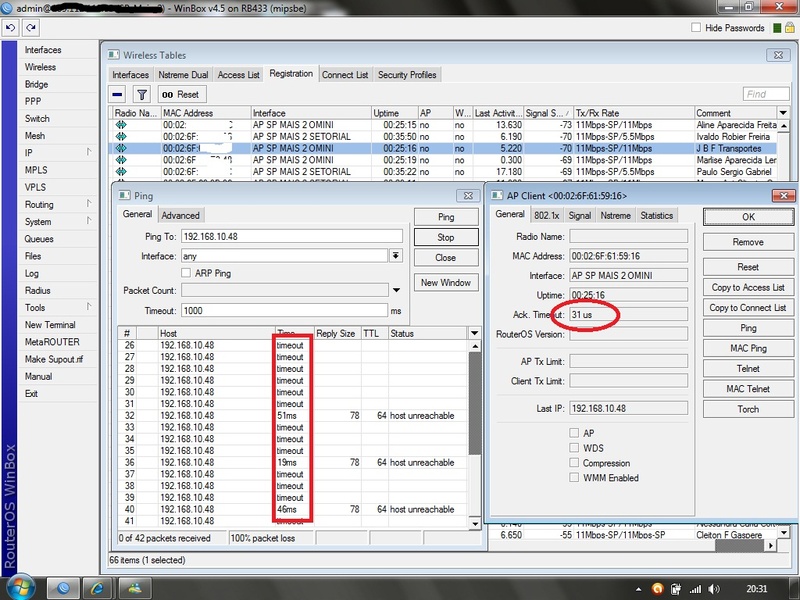Open the filter funnel in Wireless Tables
Image resolution: width=800 pixels, height=600 pixels.
click(142, 94)
